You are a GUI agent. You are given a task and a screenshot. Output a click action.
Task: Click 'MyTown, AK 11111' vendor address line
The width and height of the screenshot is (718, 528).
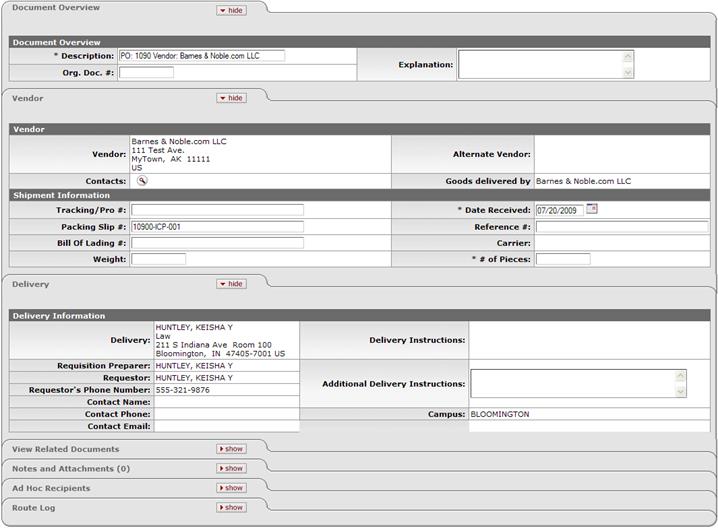click(171, 159)
